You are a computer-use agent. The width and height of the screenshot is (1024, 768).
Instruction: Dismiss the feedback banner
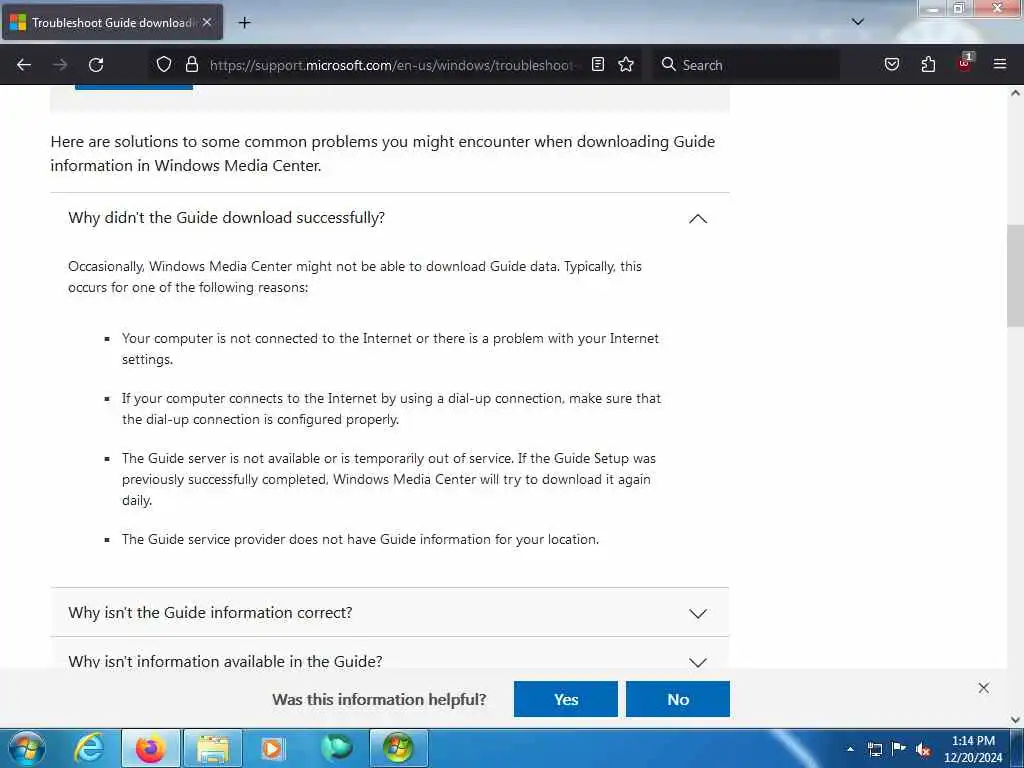coord(984,688)
